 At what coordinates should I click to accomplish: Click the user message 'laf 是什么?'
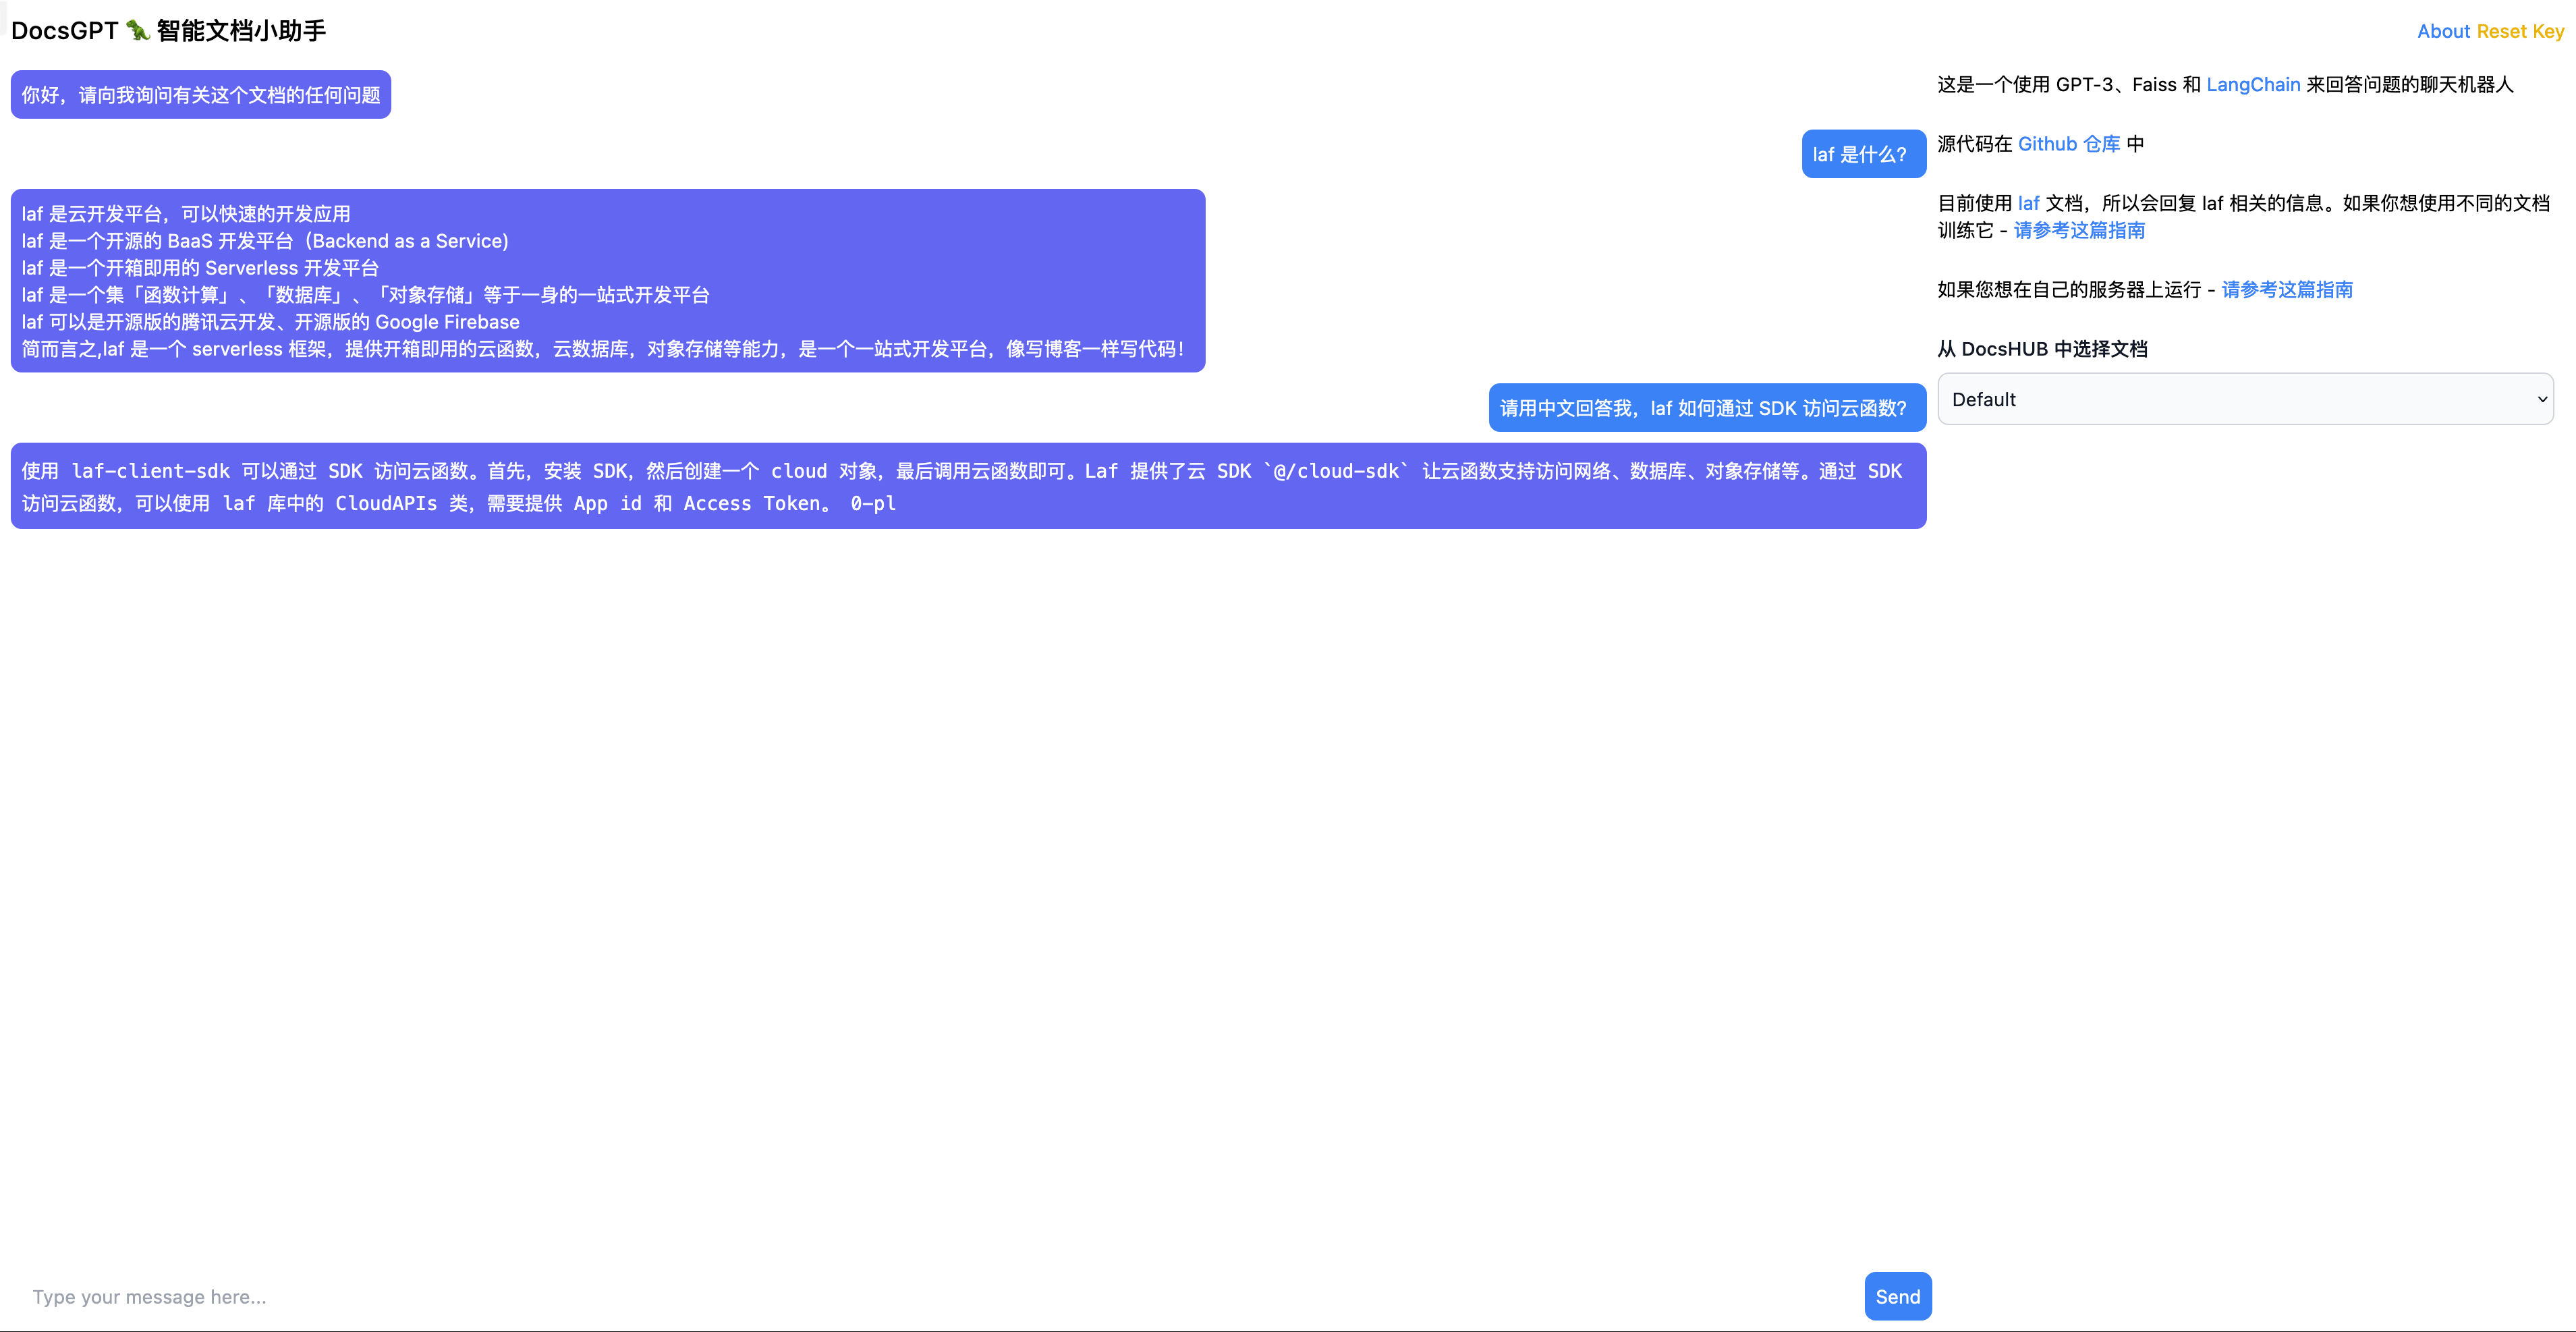coord(1863,154)
